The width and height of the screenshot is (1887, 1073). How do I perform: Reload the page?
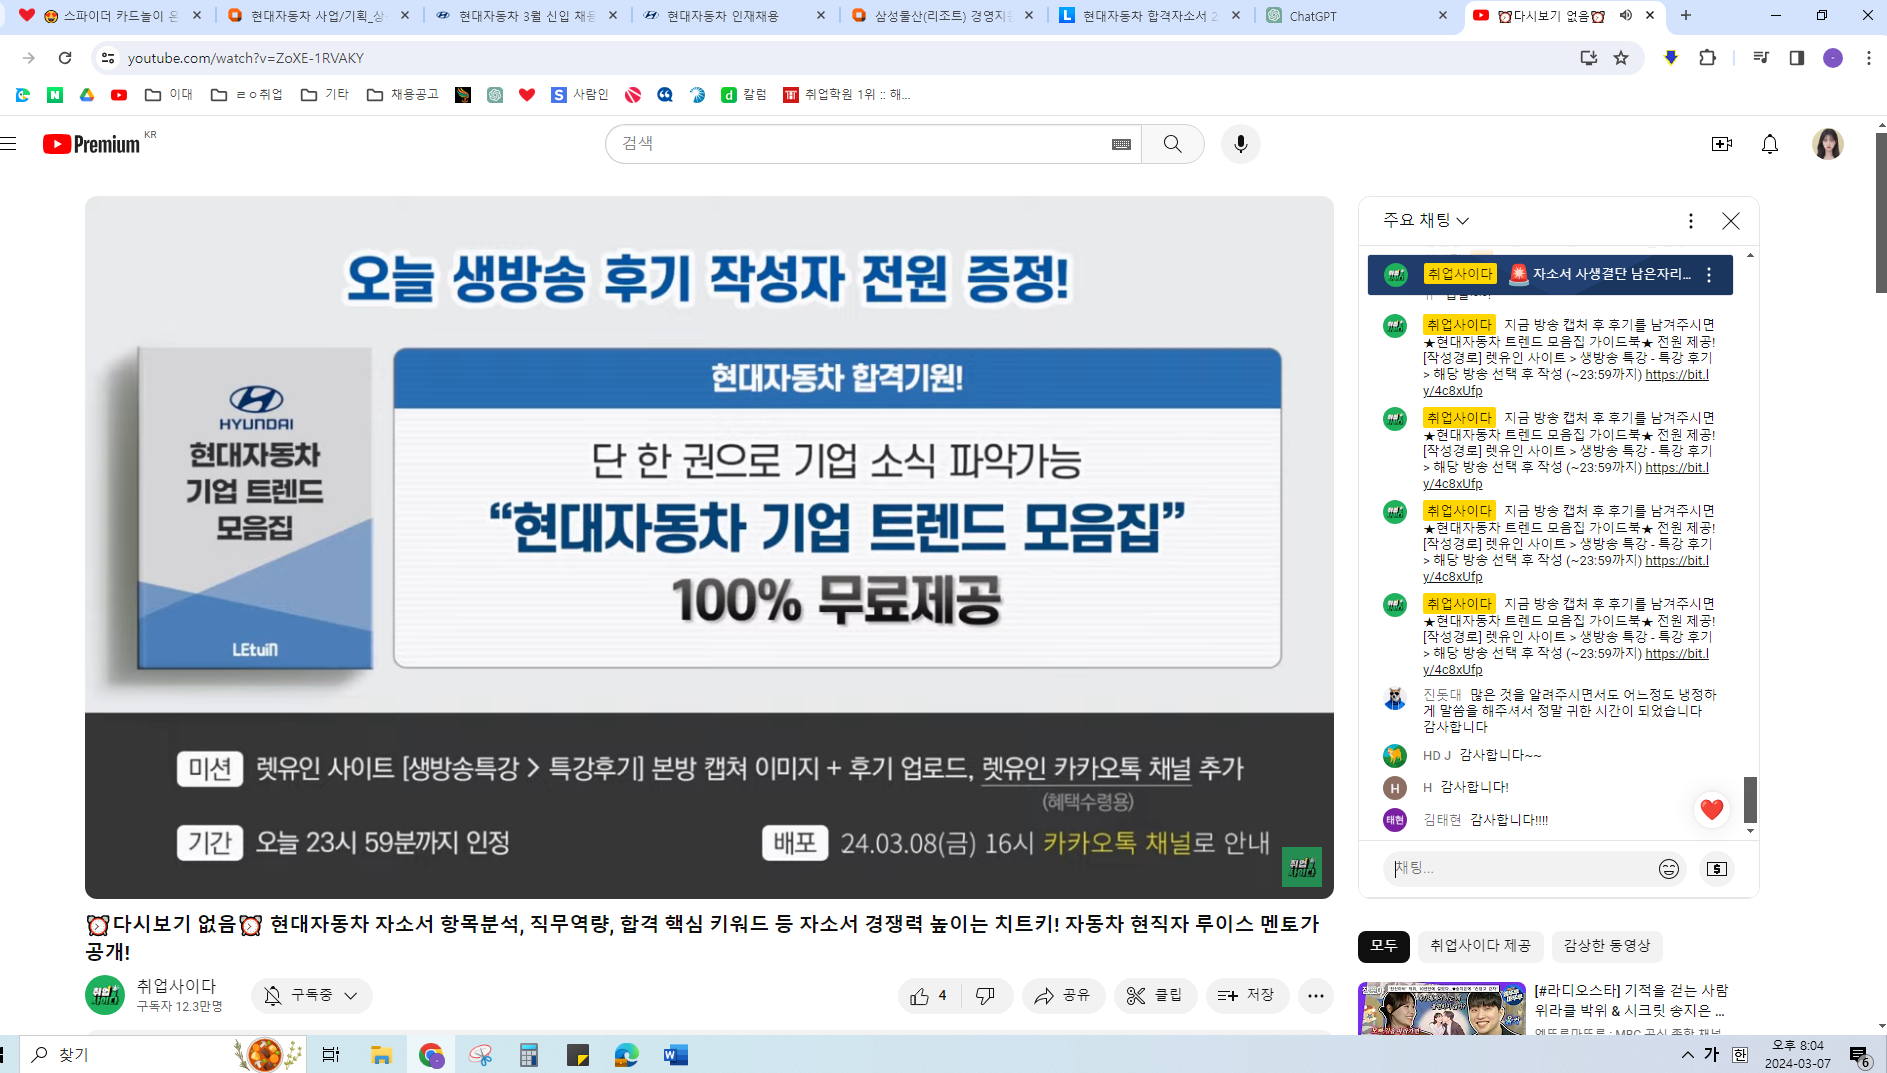(x=65, y=58)
